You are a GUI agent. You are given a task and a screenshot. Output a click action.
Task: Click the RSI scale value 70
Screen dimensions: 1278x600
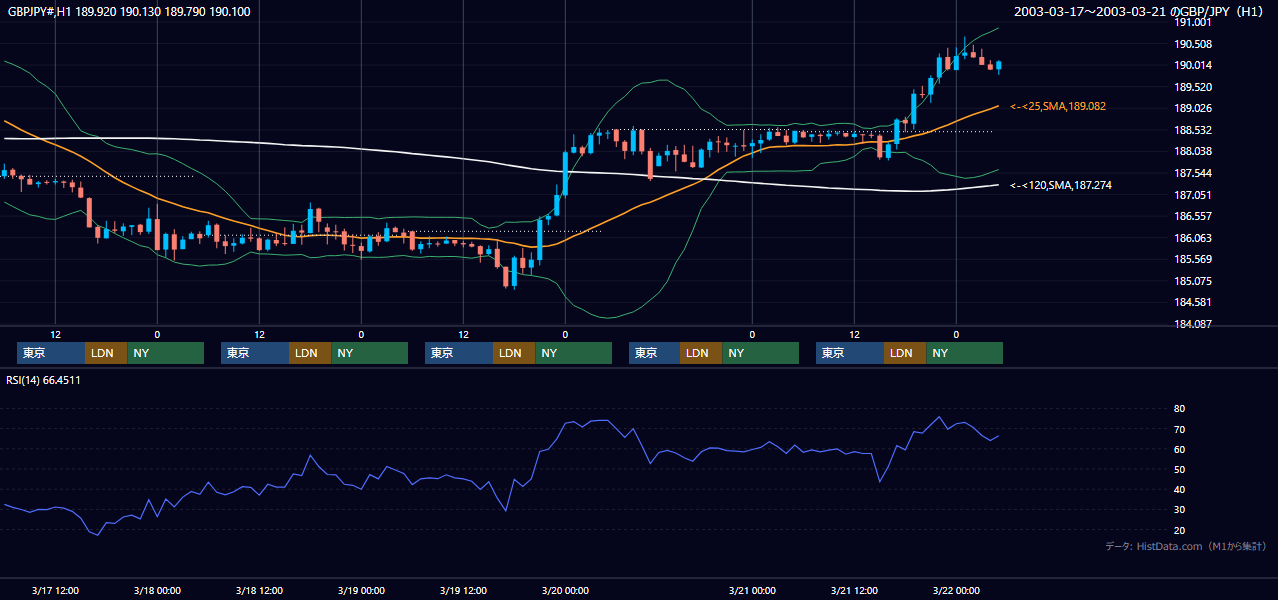pos(1180,429)
